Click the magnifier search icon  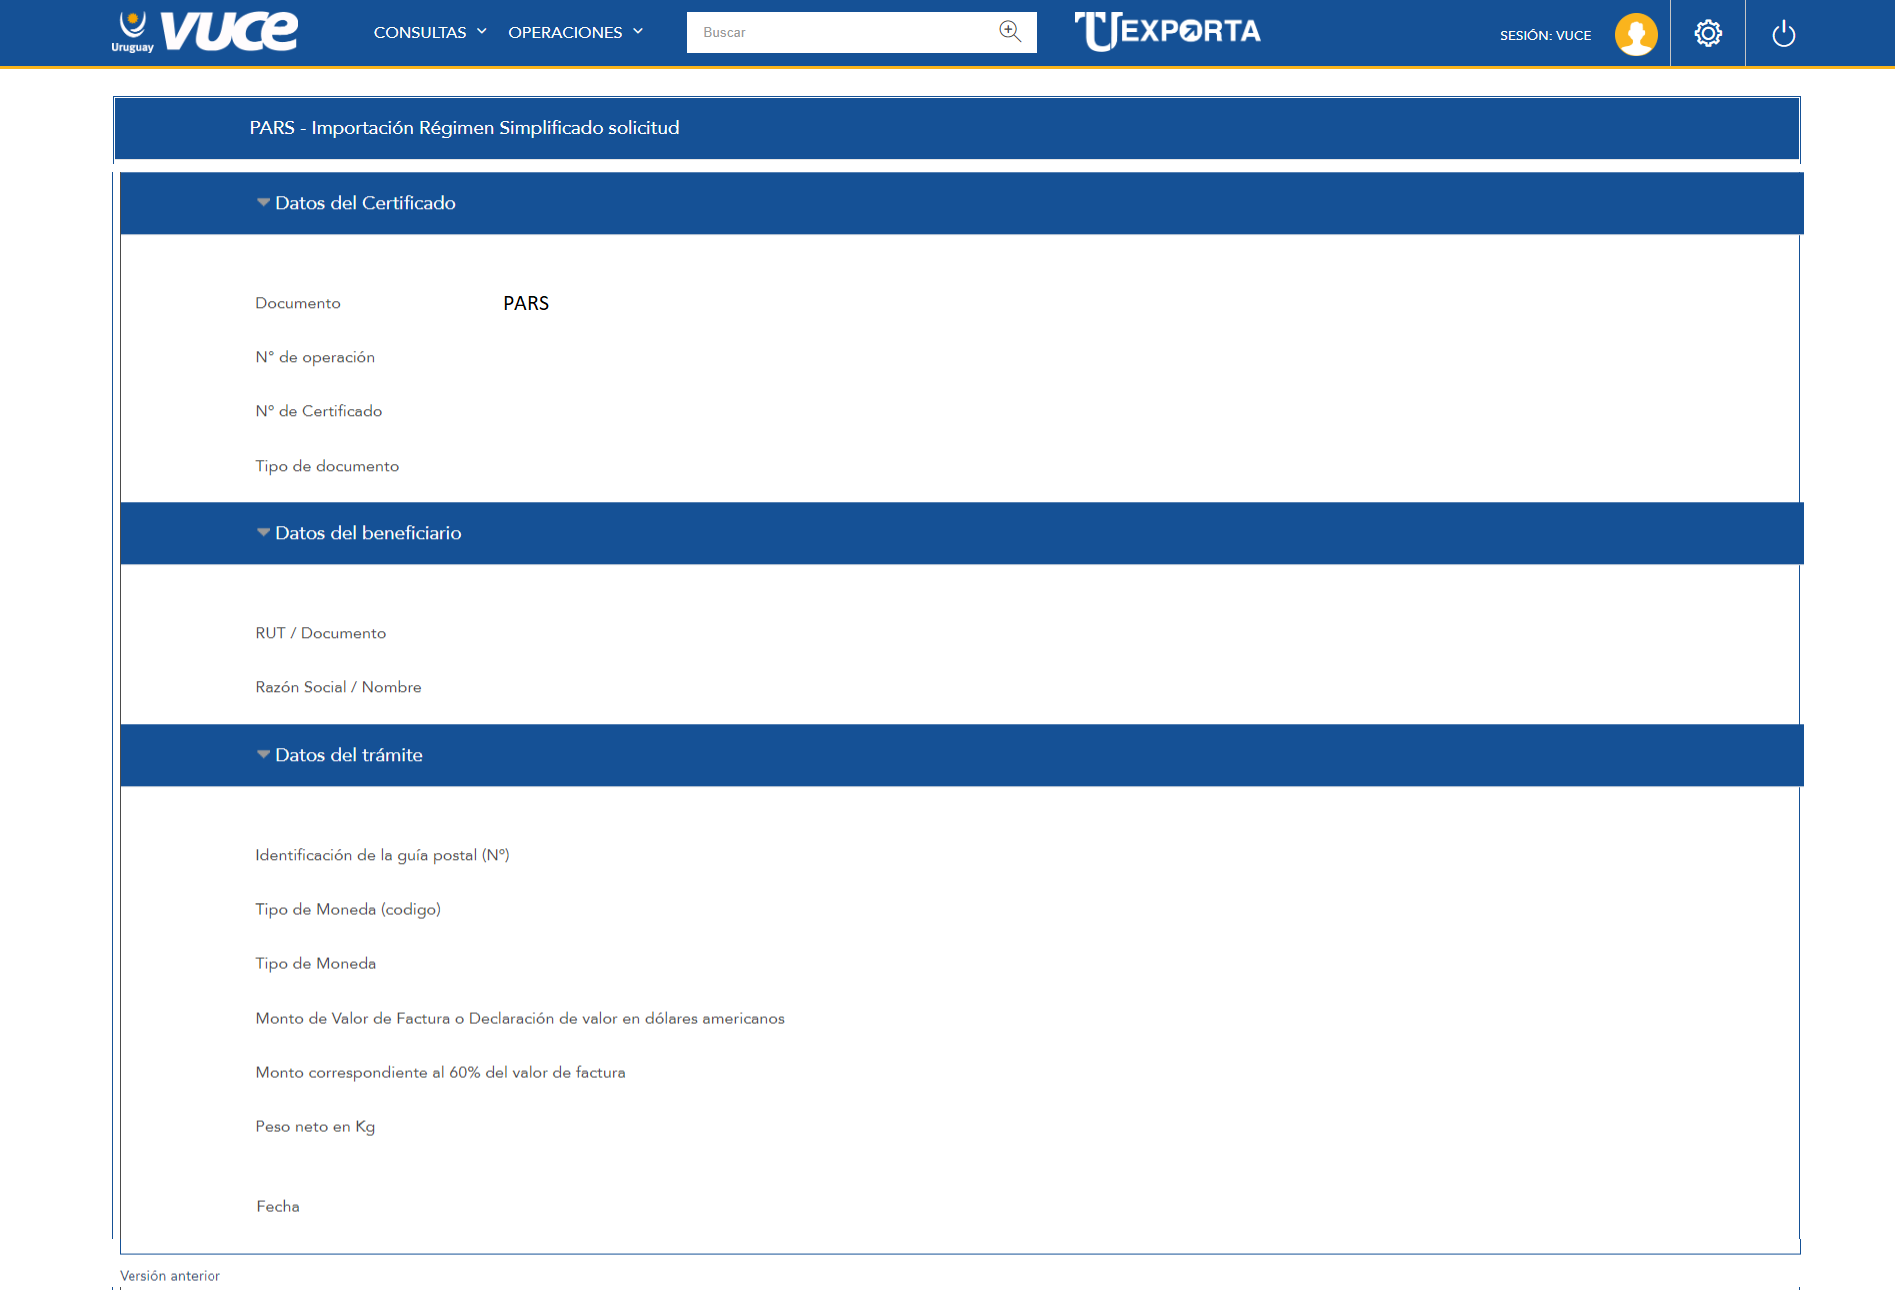pyautogui.click(x=1010, y=31)
